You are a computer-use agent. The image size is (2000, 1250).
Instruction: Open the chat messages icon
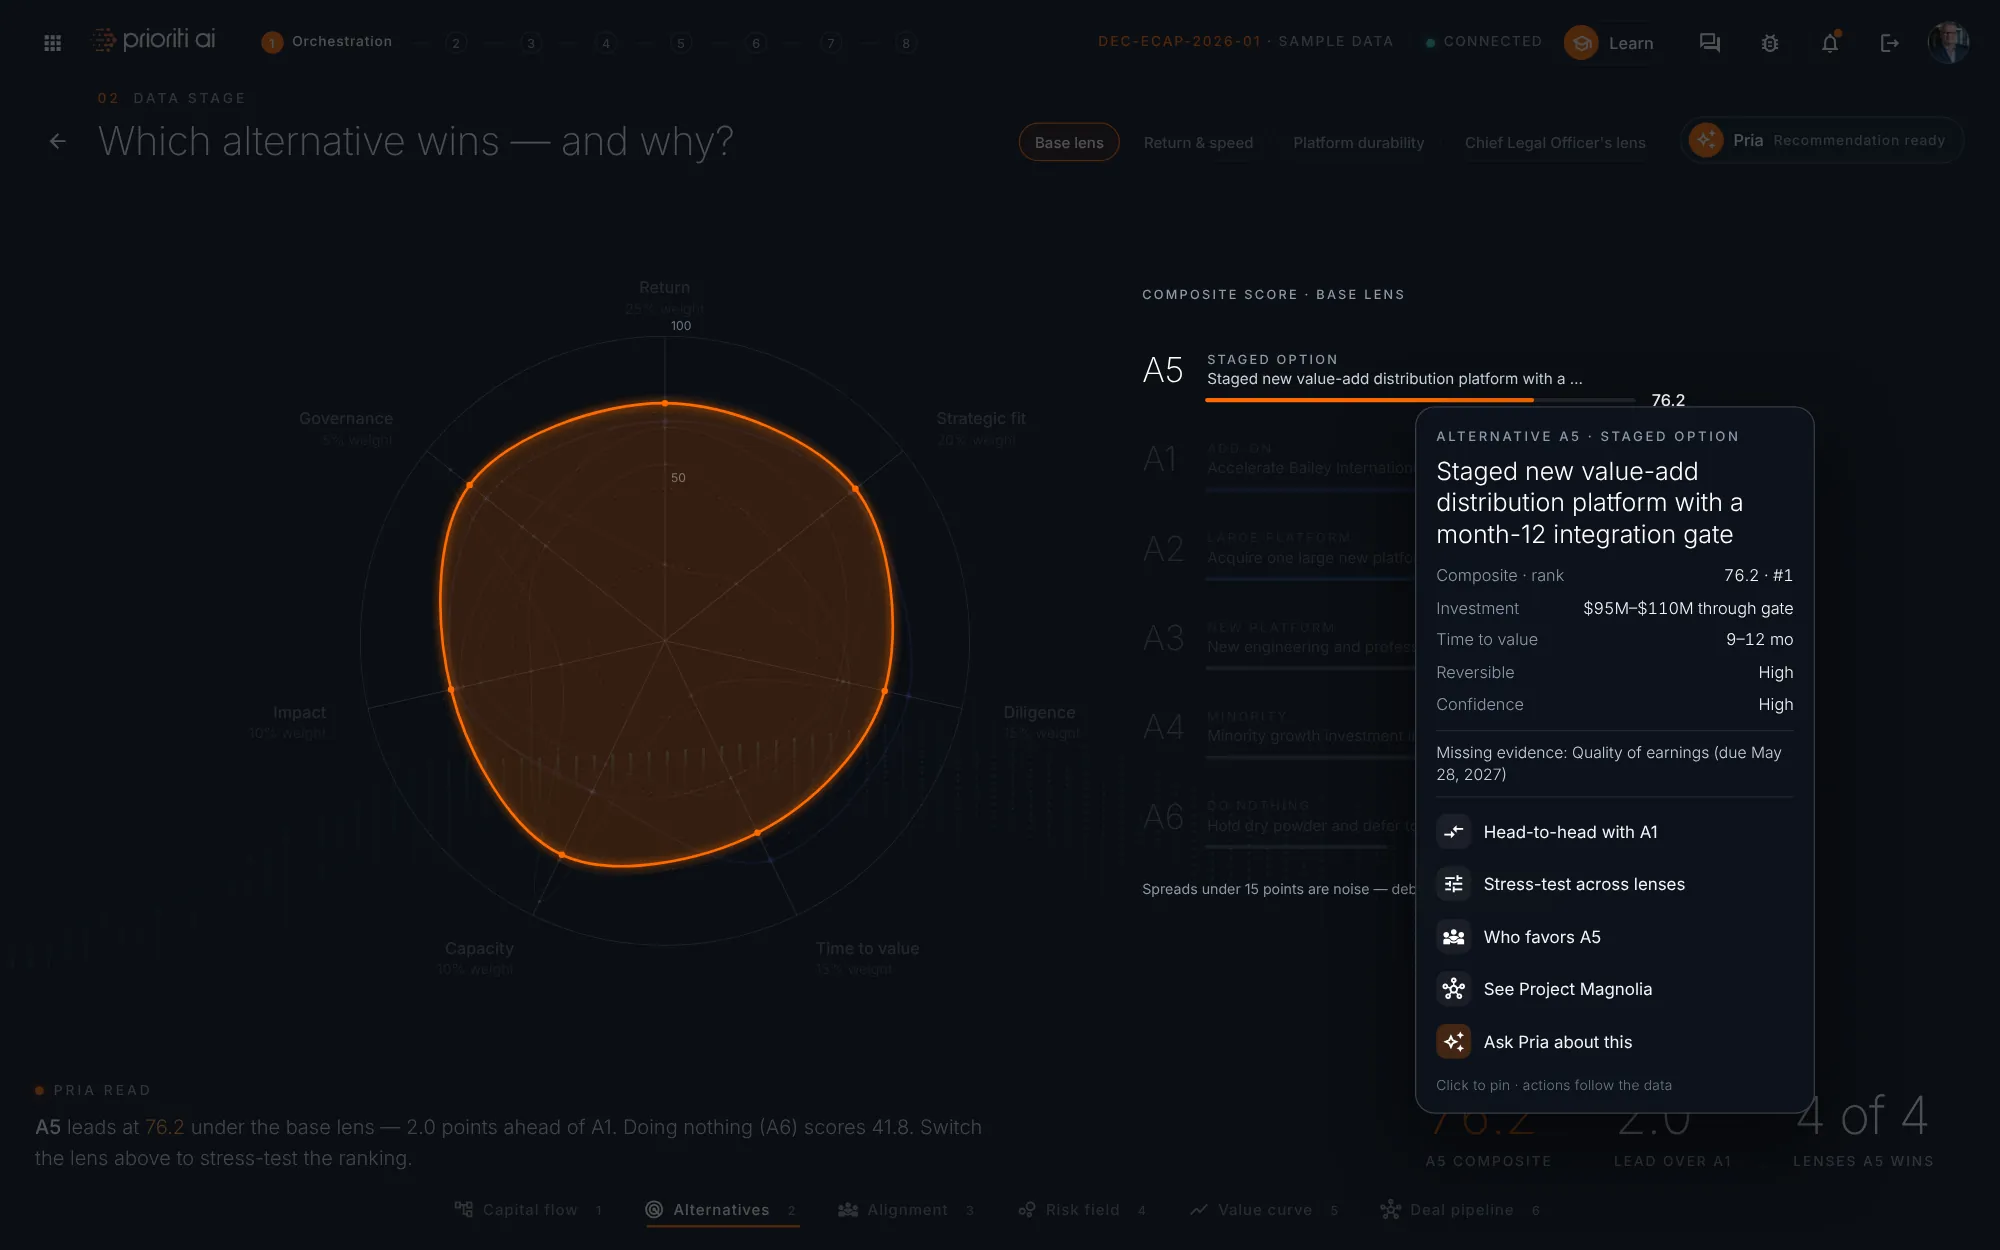pos(1710,43)
